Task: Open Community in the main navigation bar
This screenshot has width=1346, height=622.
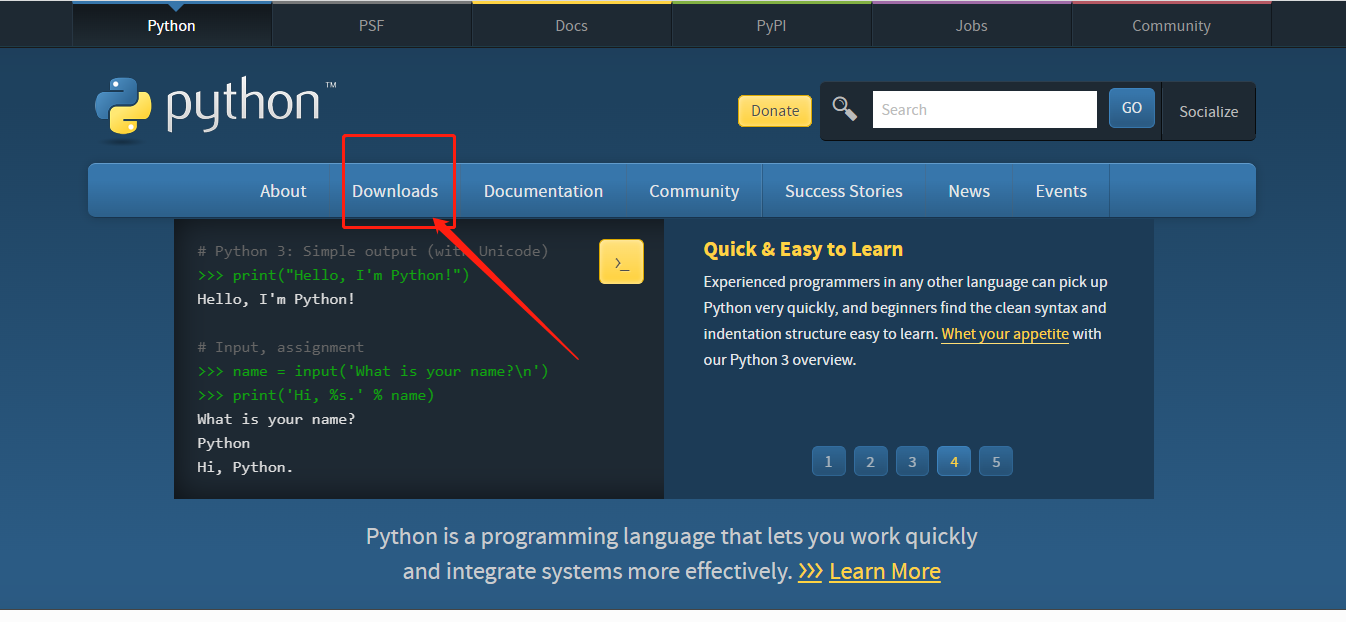Action: click(x=694, y=191)
